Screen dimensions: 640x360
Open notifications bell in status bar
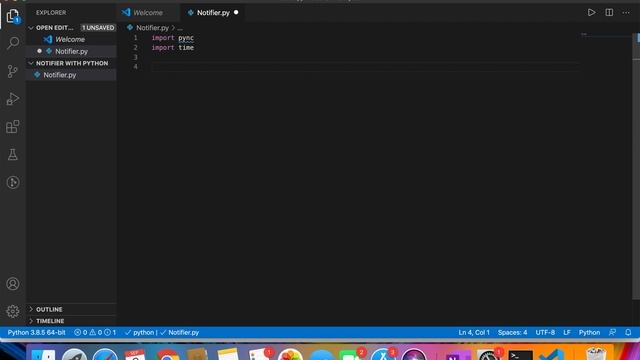(x=628, y=332)
